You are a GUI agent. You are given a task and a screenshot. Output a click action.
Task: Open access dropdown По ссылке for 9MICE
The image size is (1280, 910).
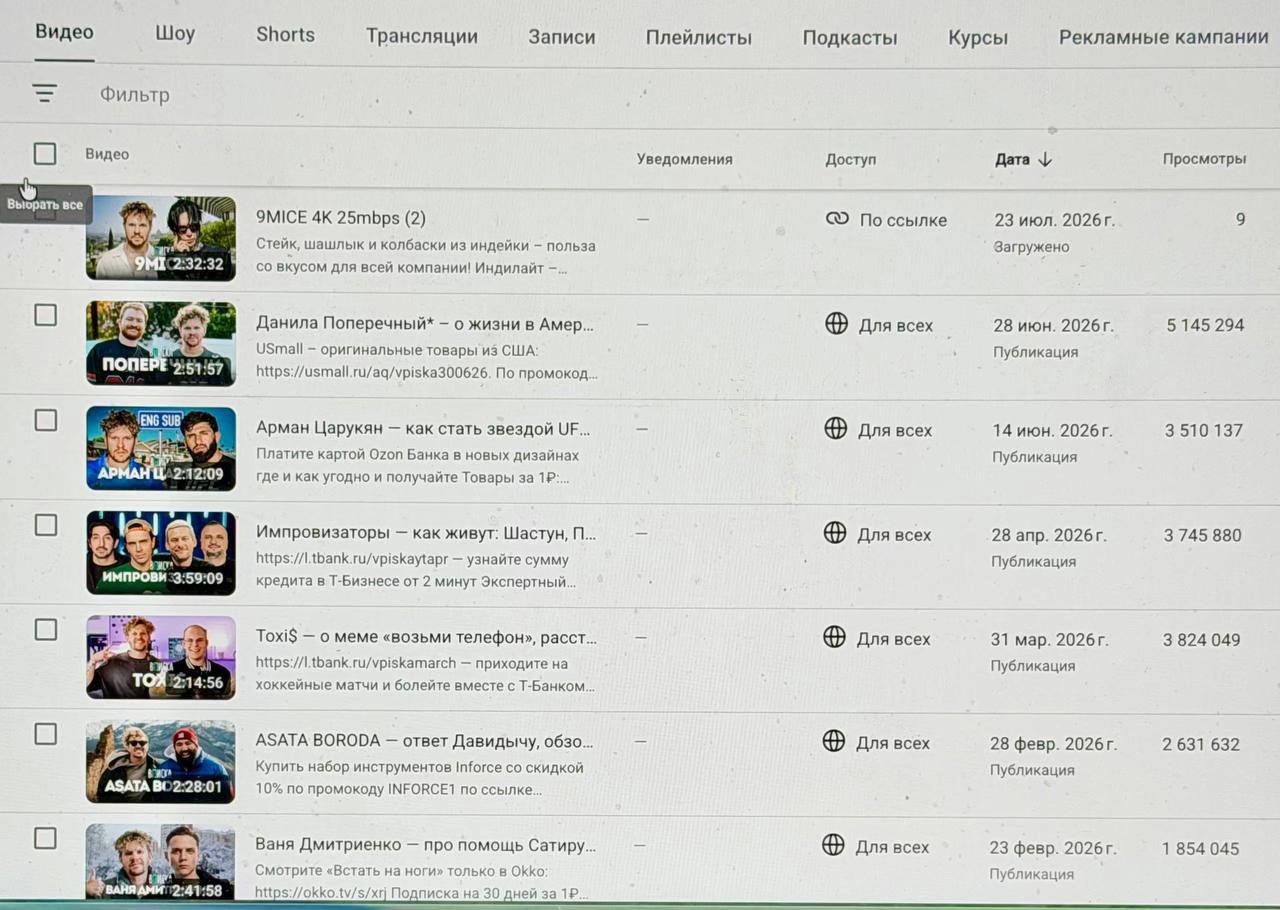point(886,220)
